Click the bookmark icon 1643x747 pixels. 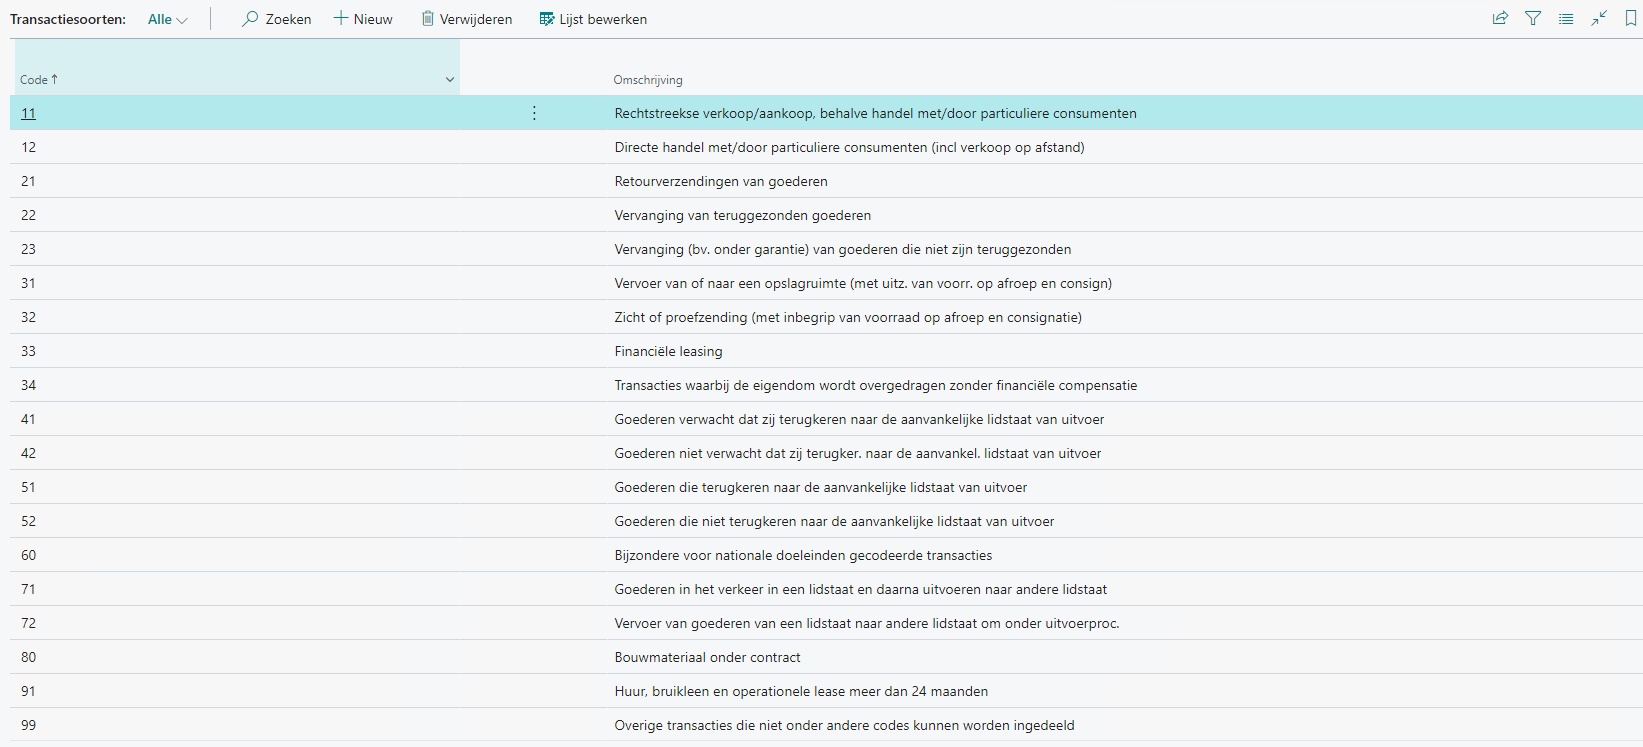[1631, 18]
